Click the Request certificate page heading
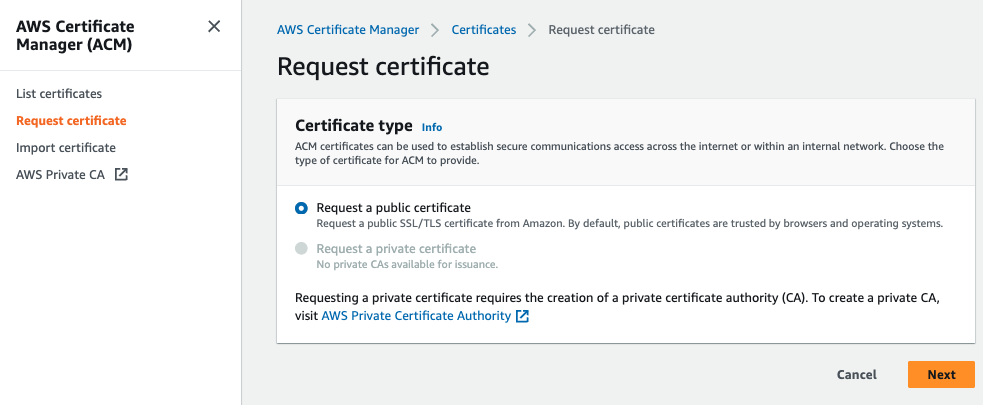983x405 pixels. [383, 67]
